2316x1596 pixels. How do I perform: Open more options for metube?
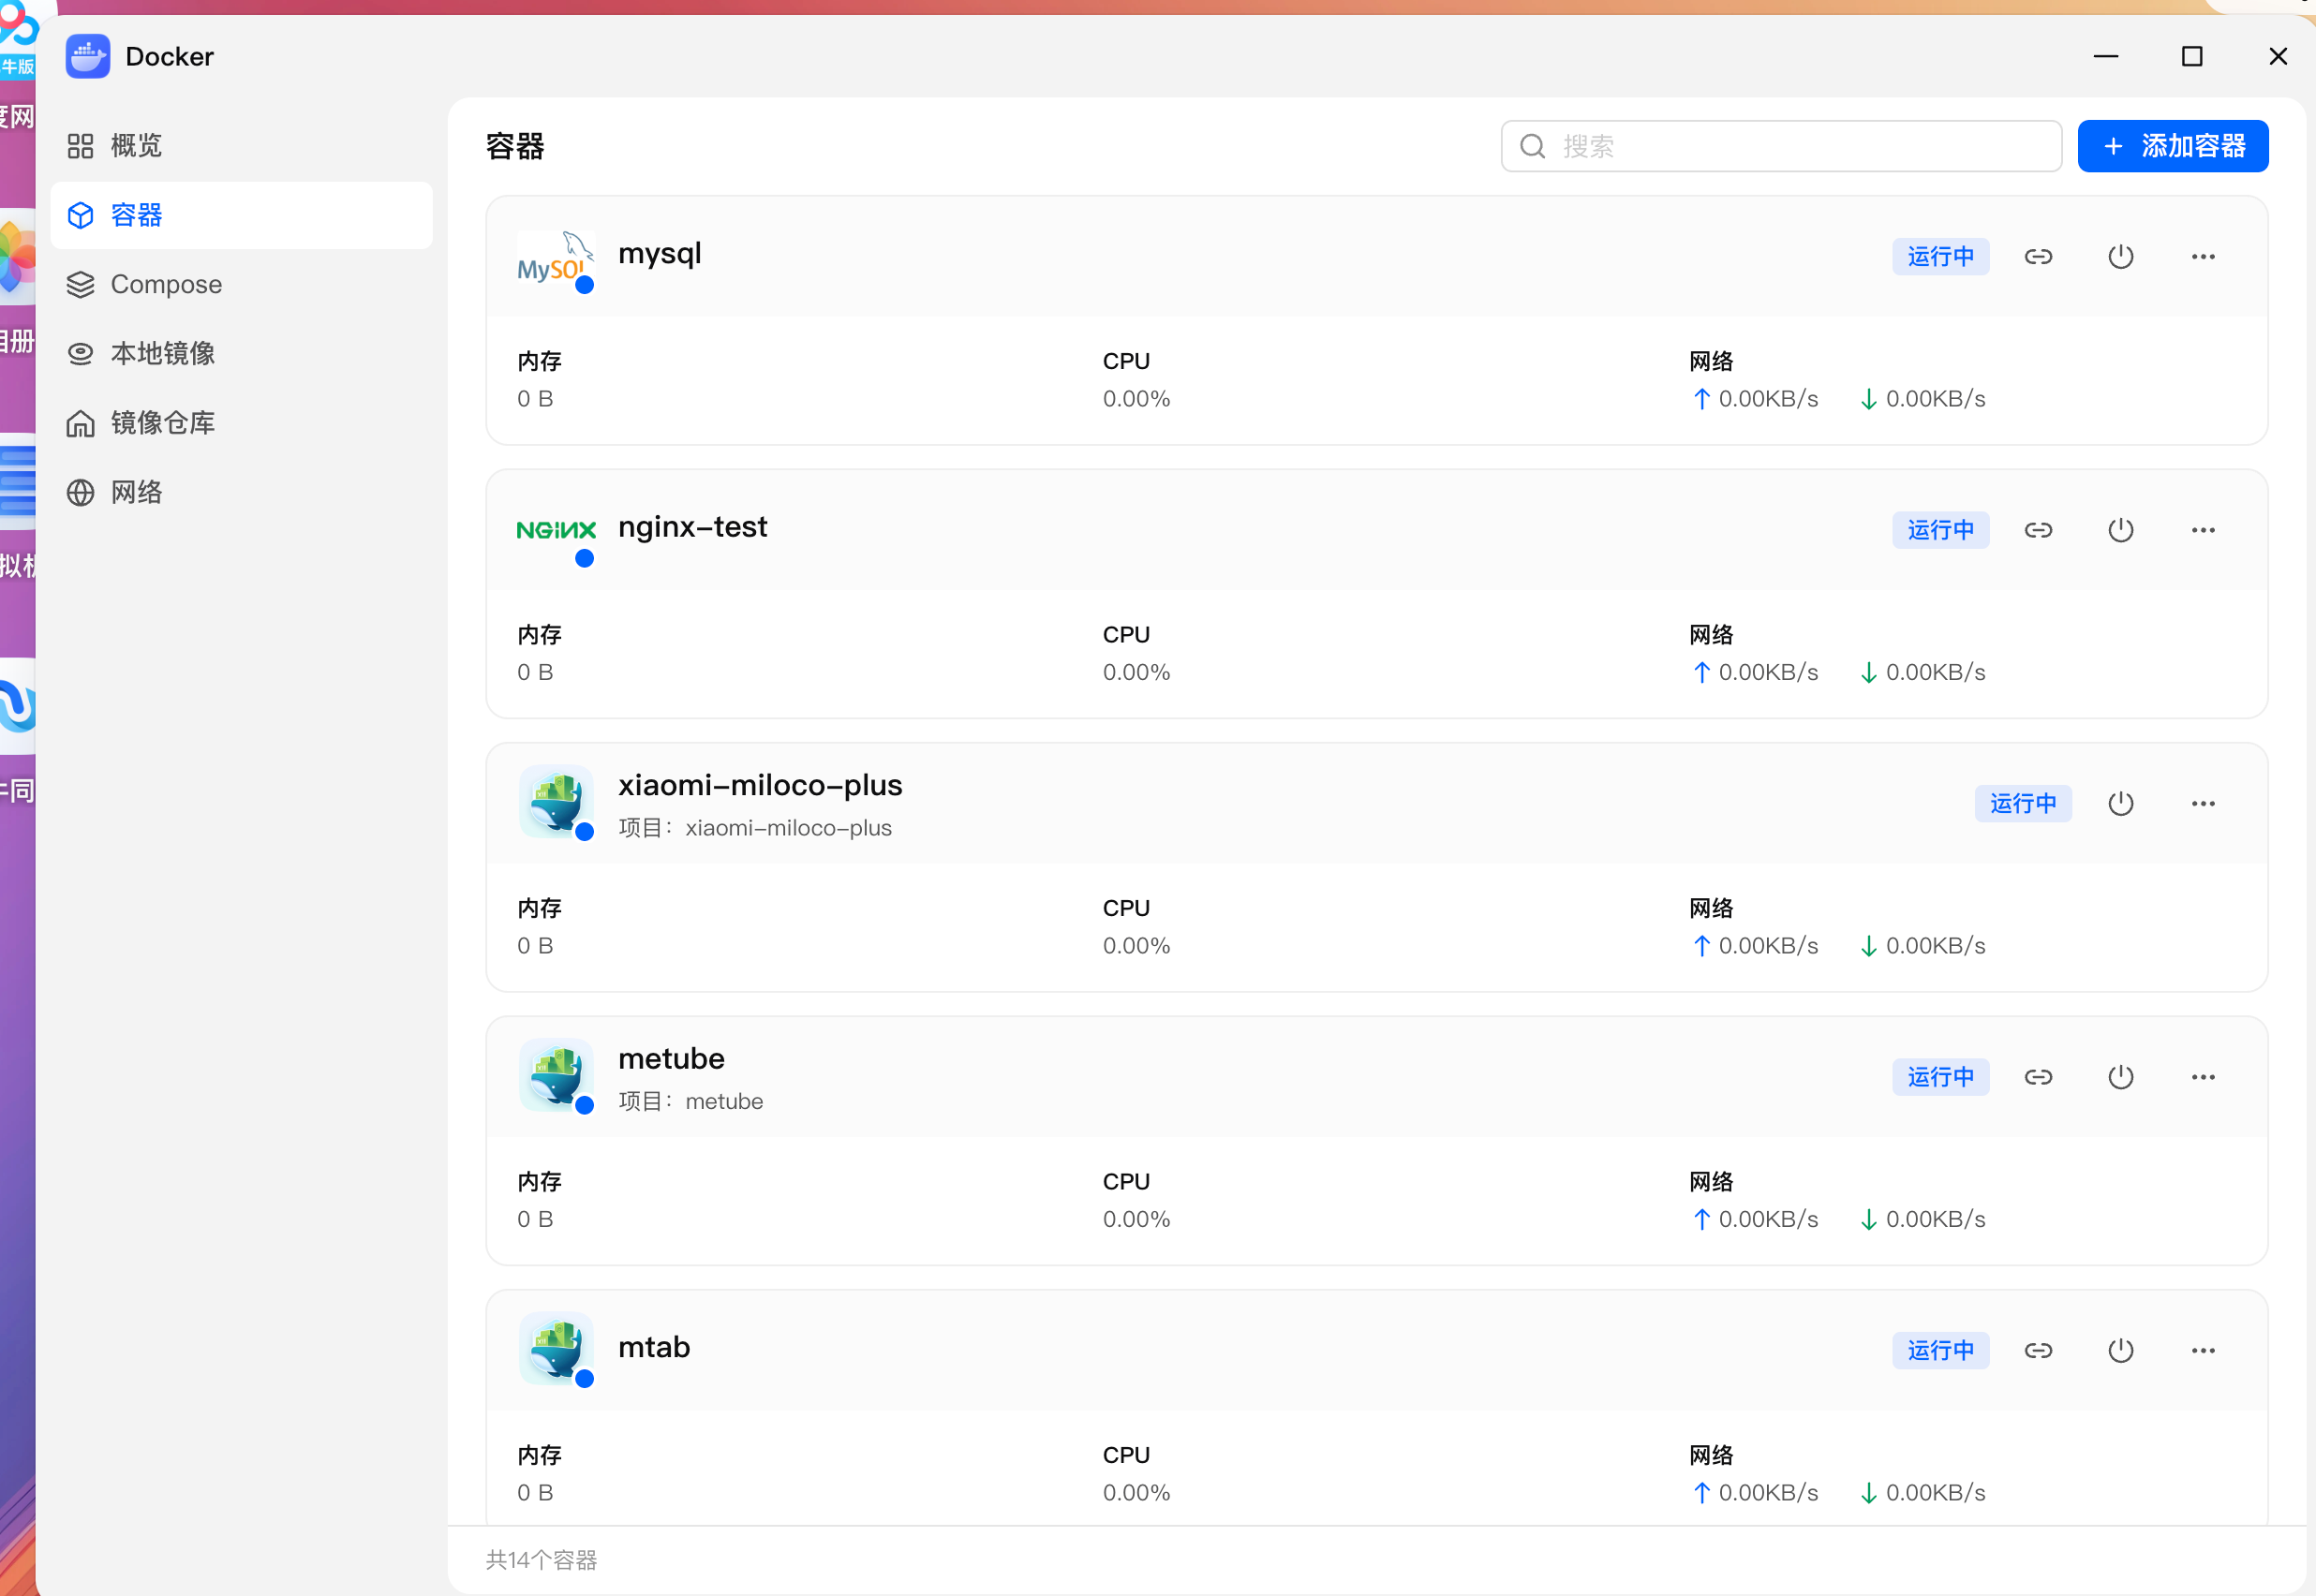[x=2203, y=1077]
